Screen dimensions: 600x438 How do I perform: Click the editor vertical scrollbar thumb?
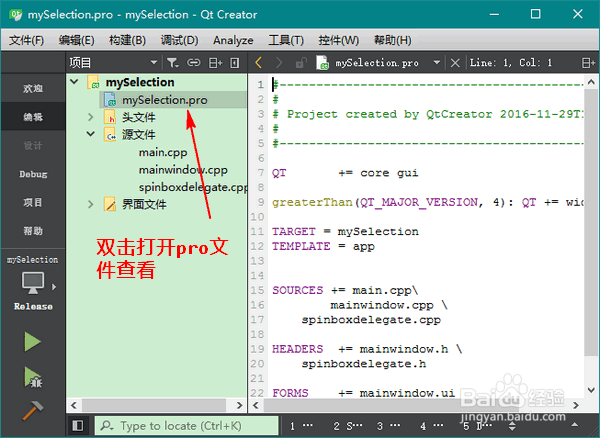(591, 222)
